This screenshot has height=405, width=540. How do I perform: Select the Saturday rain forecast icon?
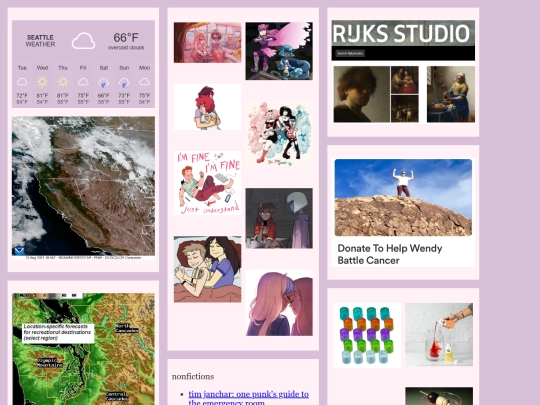click(103, 83)
